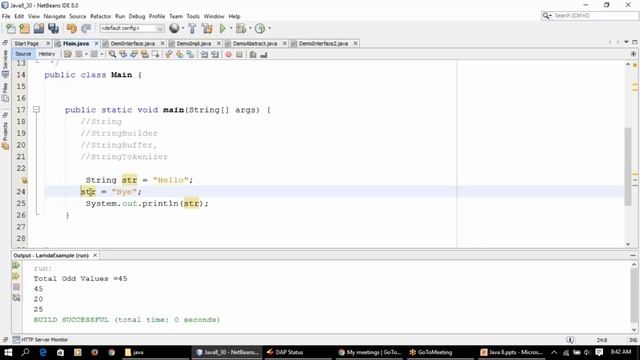Click Stop Macro Recording icon

click(x=240, y=54)
